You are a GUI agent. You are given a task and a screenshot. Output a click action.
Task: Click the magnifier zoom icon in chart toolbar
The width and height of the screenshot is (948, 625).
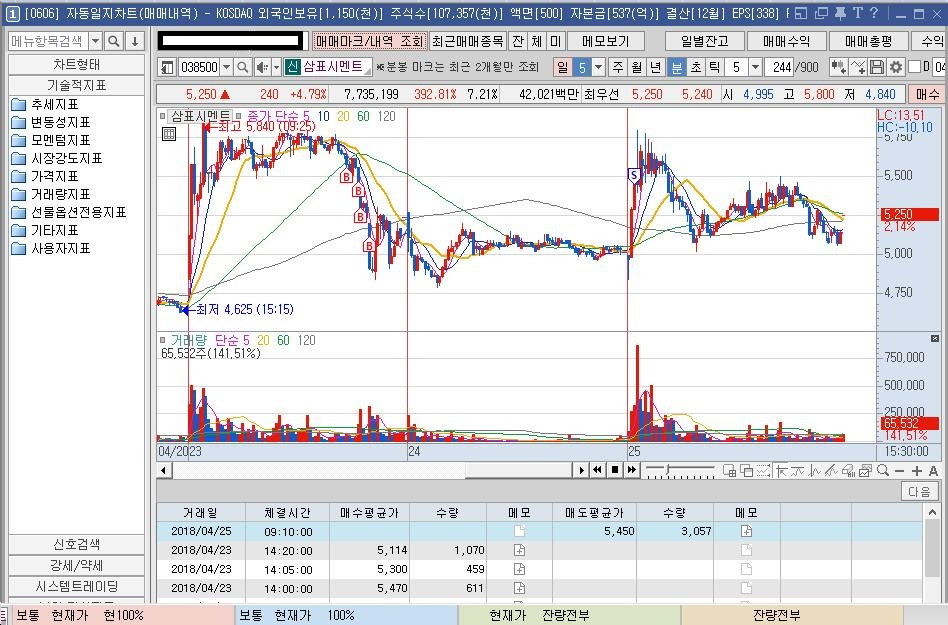[x=883, y=470]
